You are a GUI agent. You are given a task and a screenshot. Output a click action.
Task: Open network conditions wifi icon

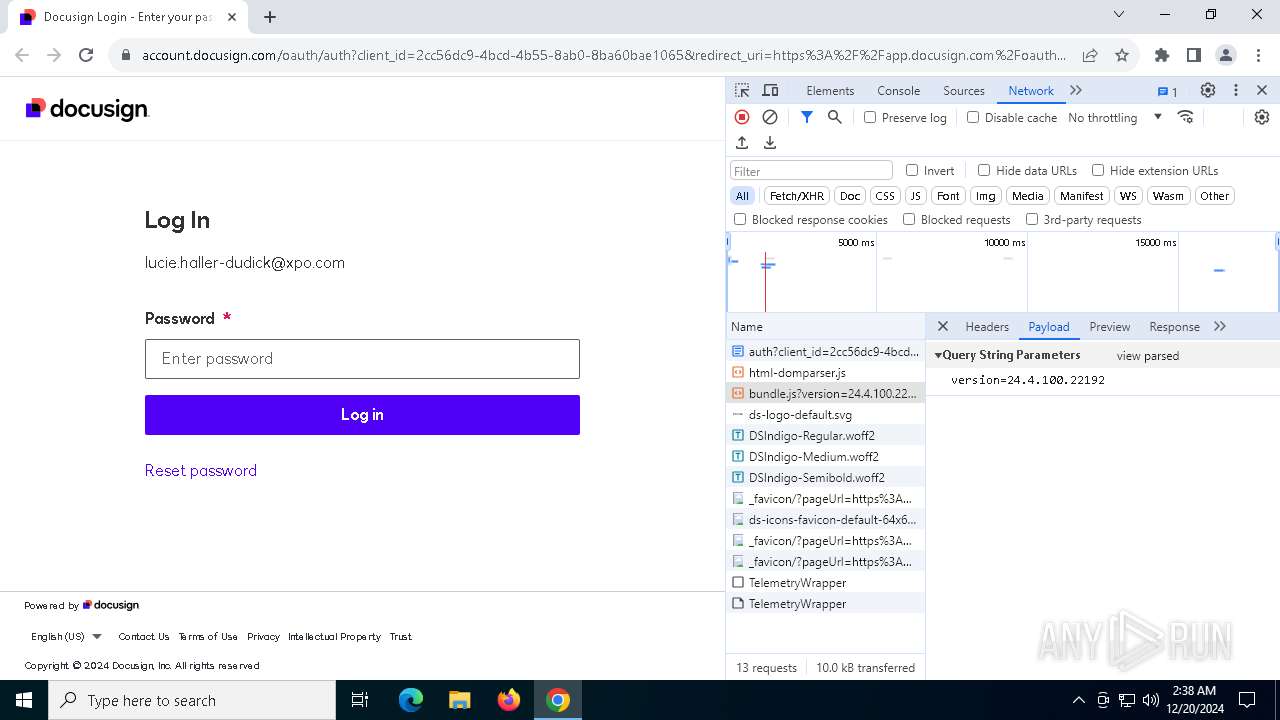click(1186, 117)
